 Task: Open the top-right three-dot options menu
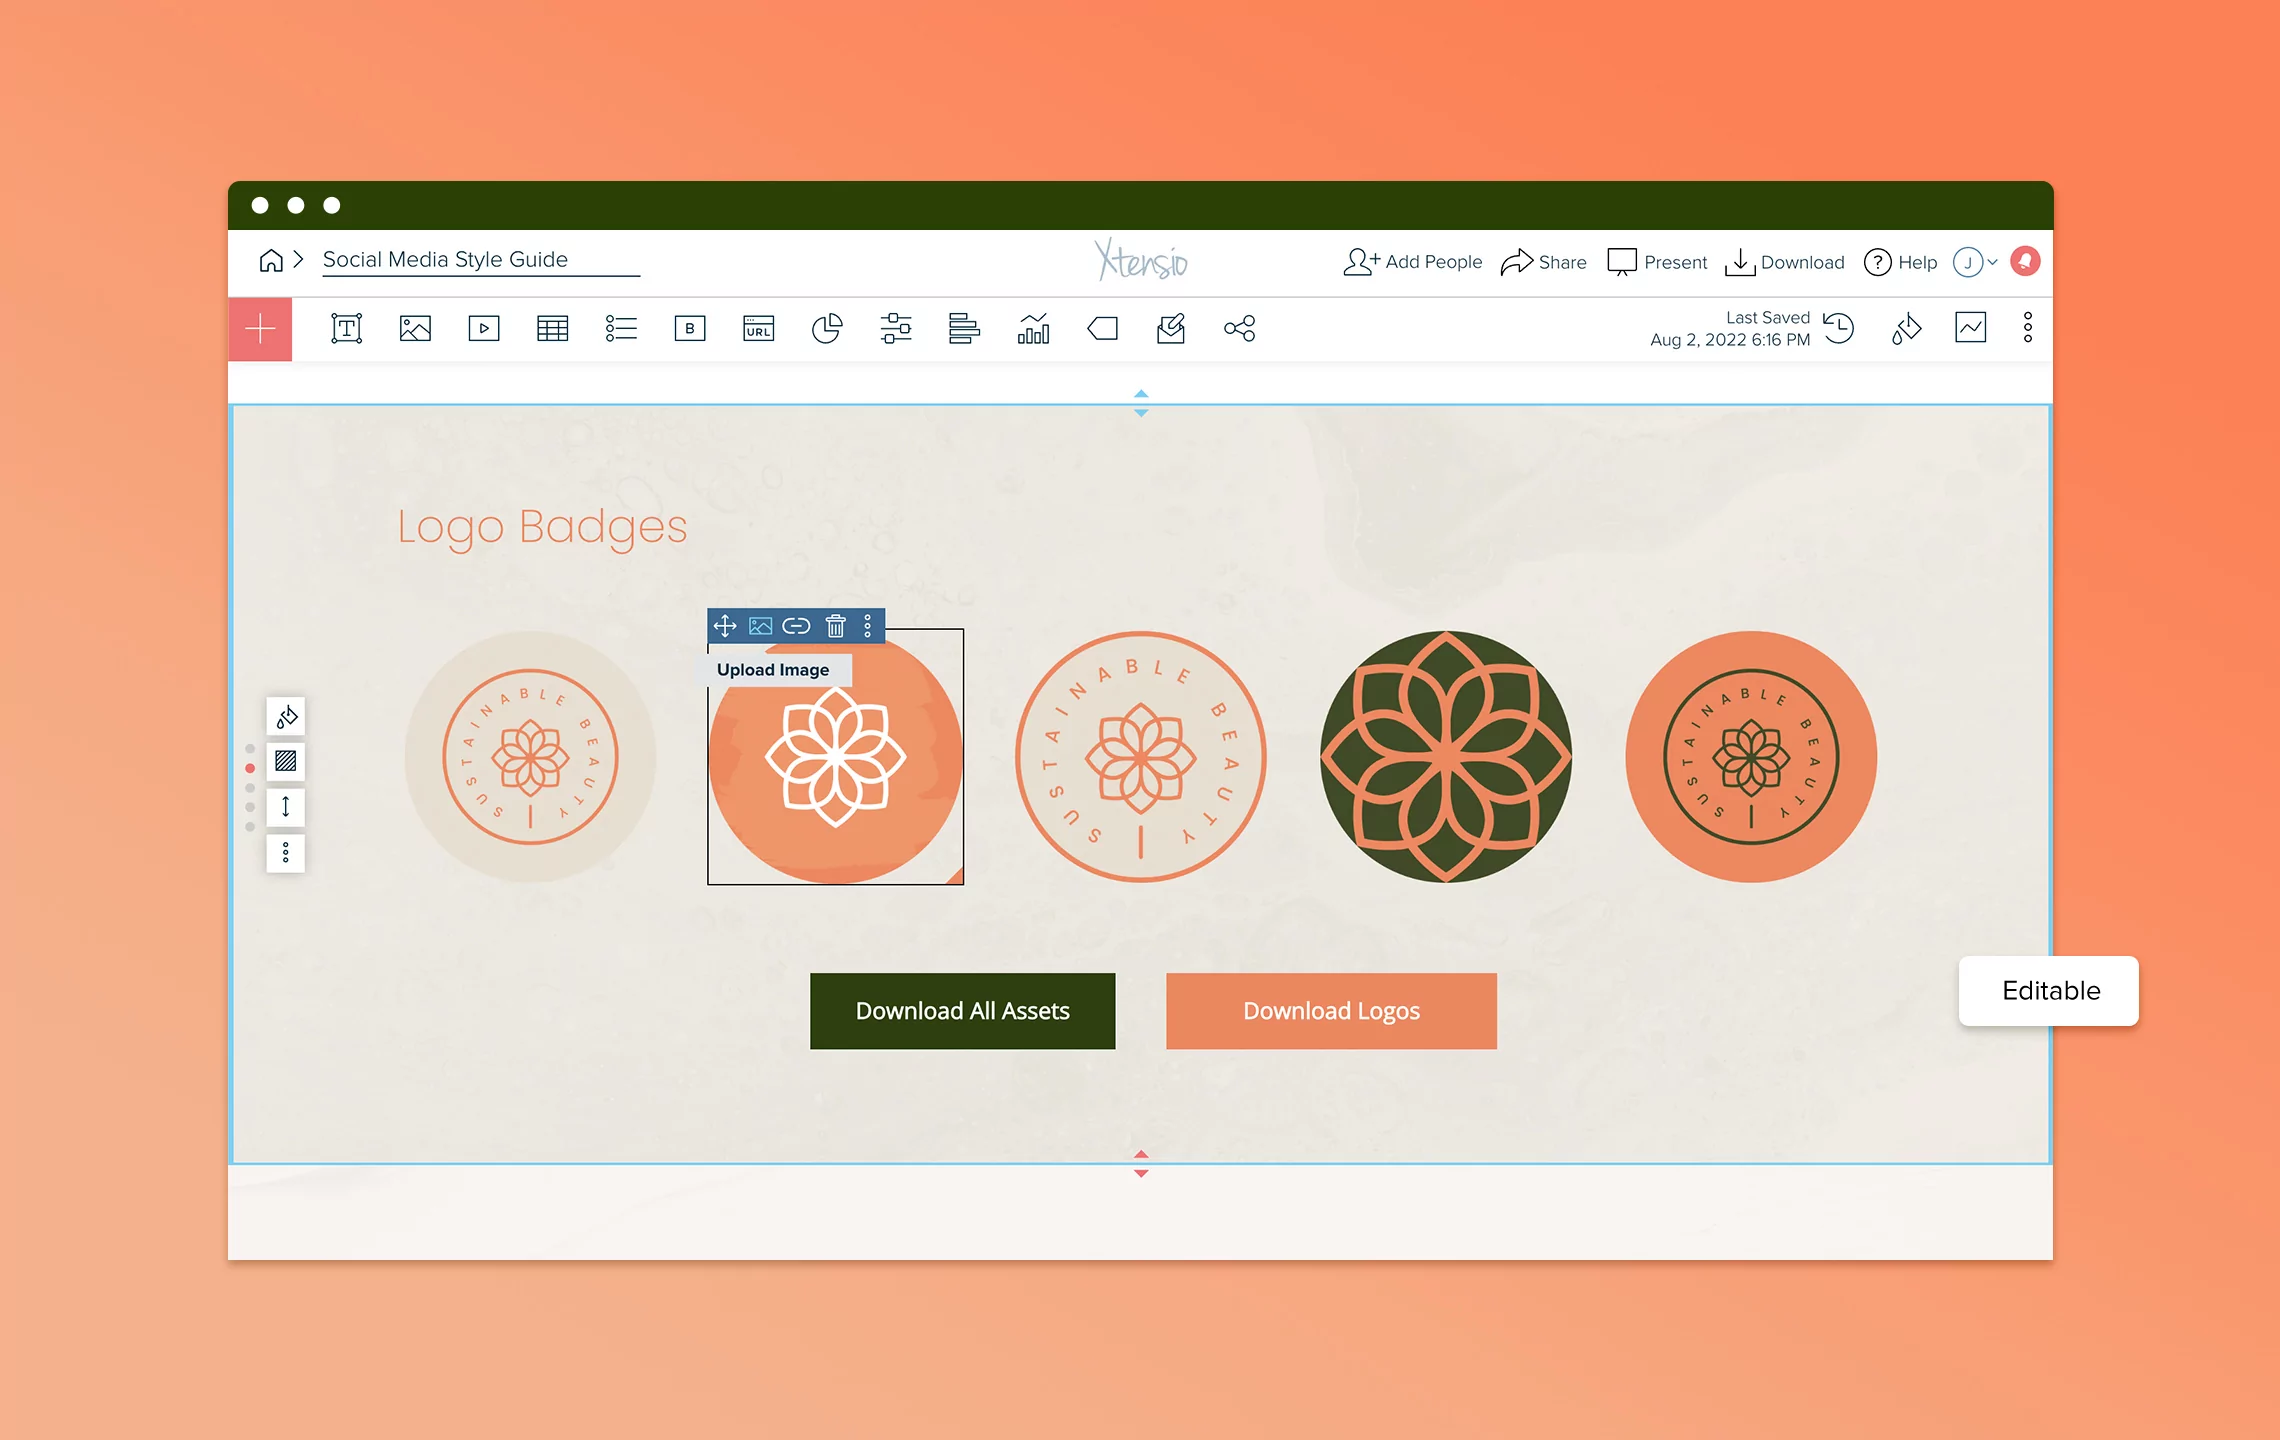coord(2027,328)
